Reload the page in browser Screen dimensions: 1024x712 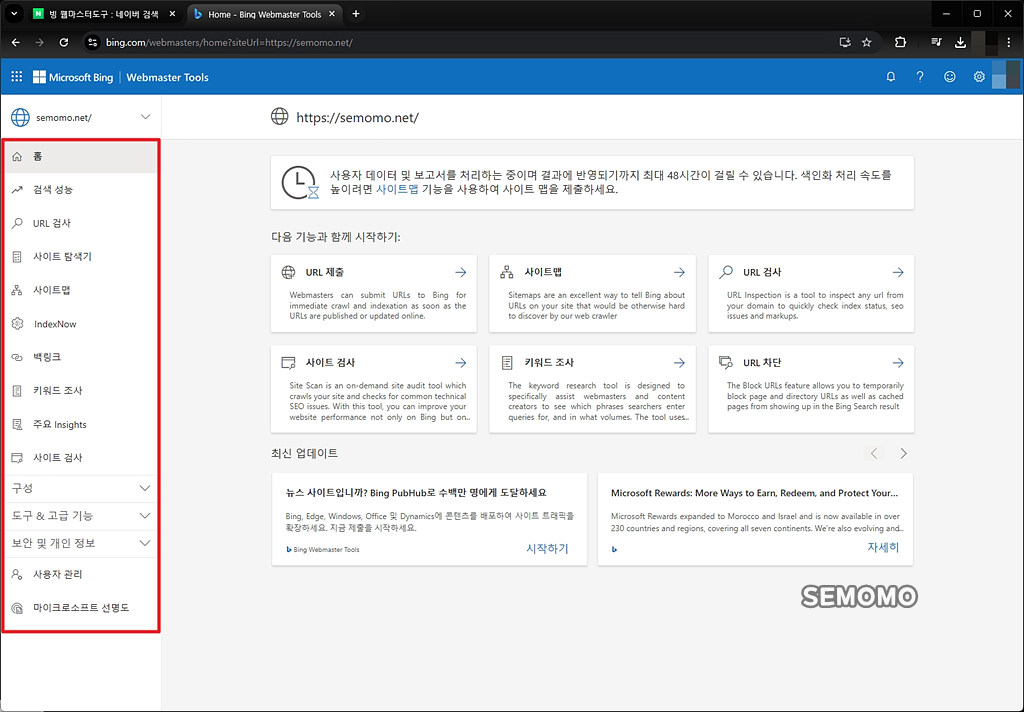pos(63,42)
